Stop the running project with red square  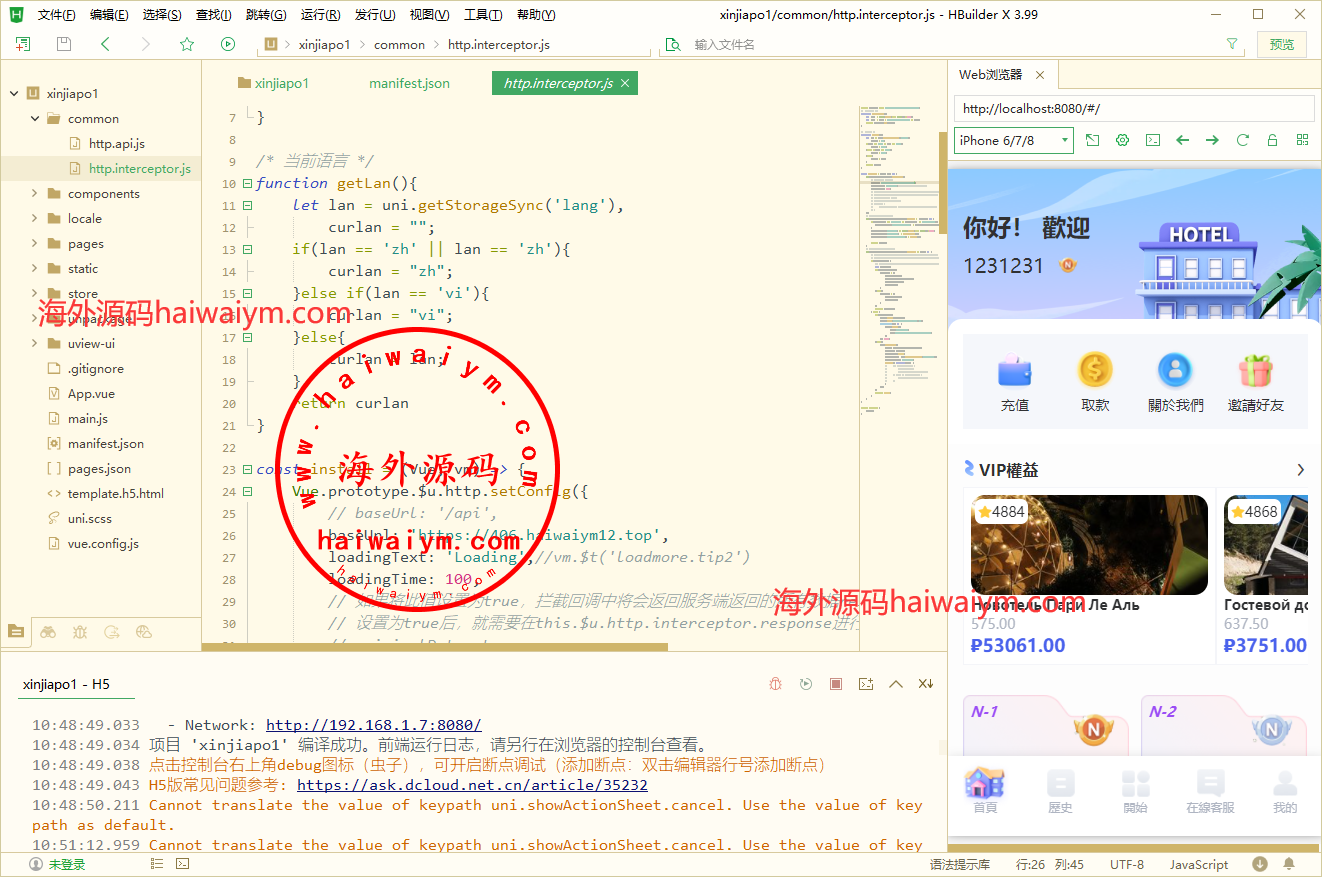tap(836, 684)
